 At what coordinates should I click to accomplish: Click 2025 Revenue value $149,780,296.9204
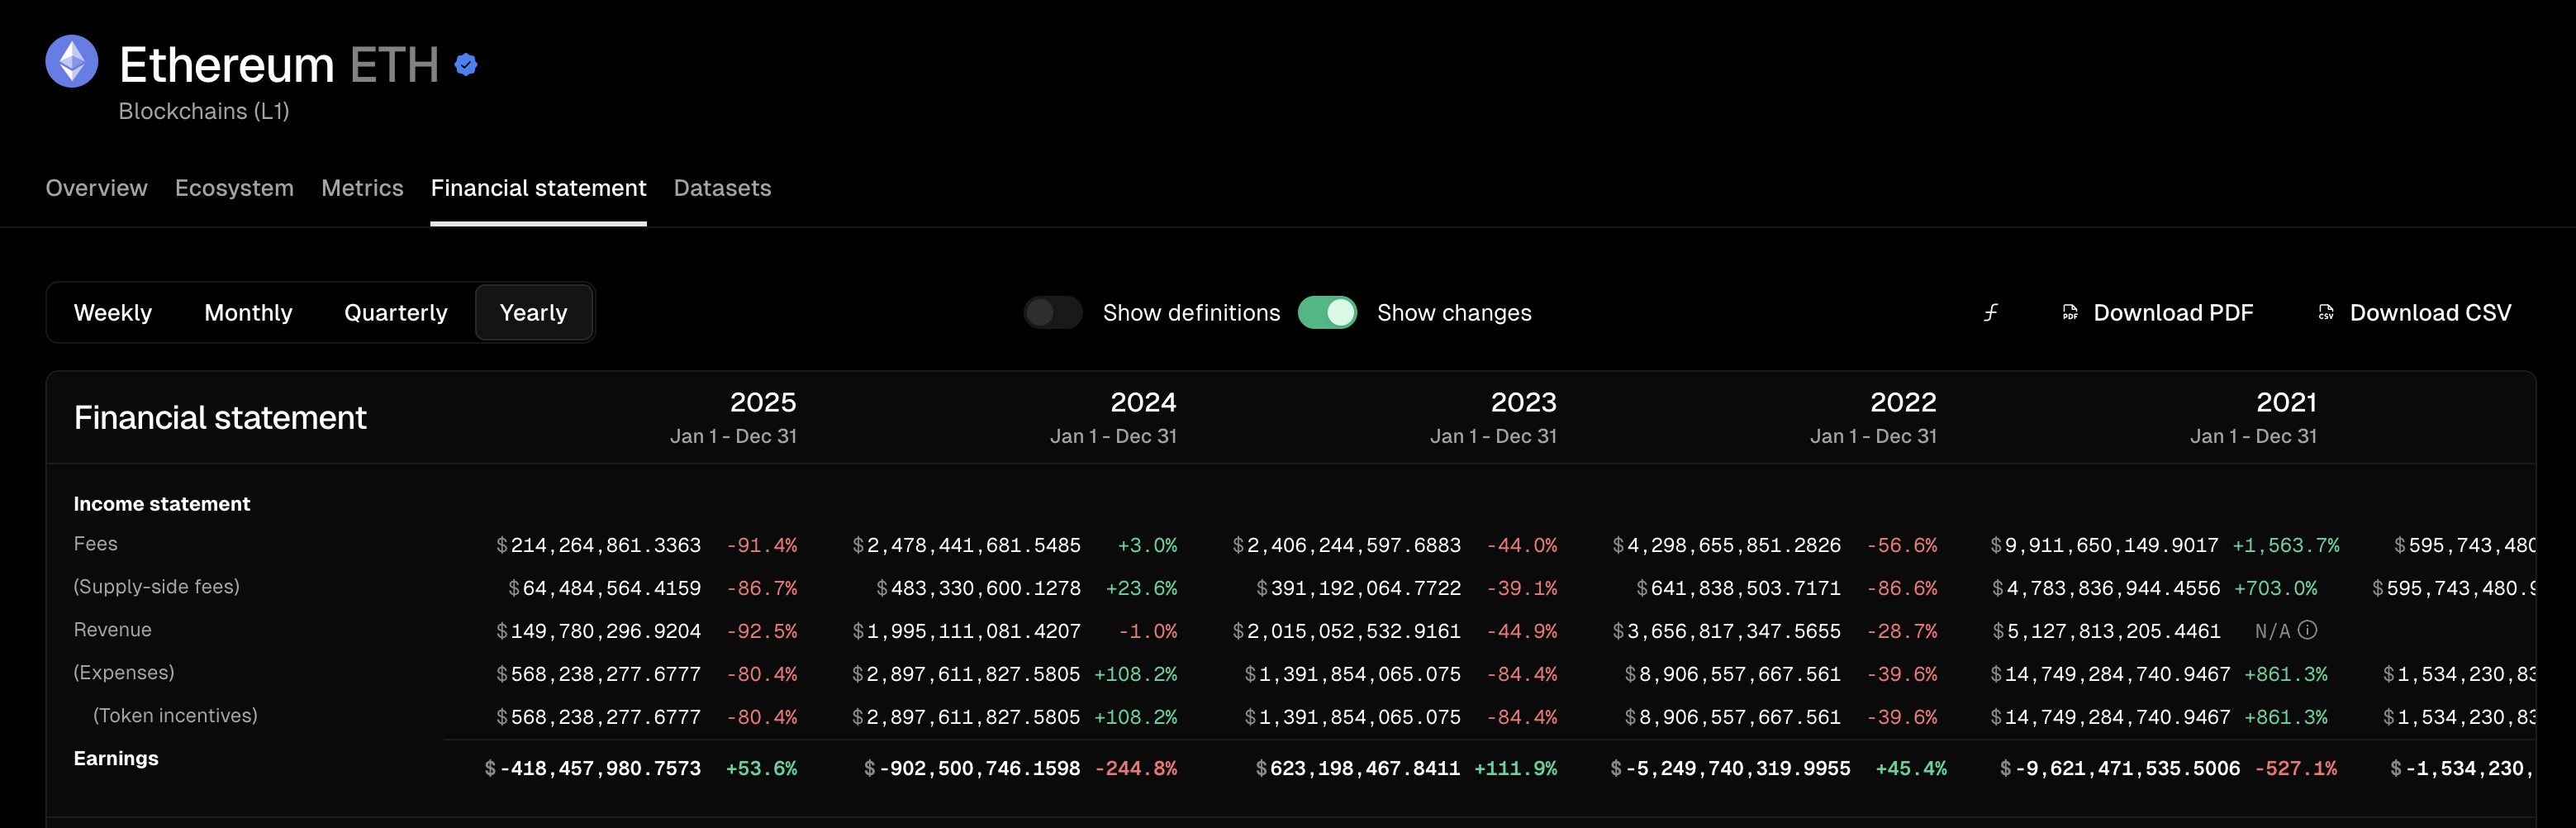point(598,631)
